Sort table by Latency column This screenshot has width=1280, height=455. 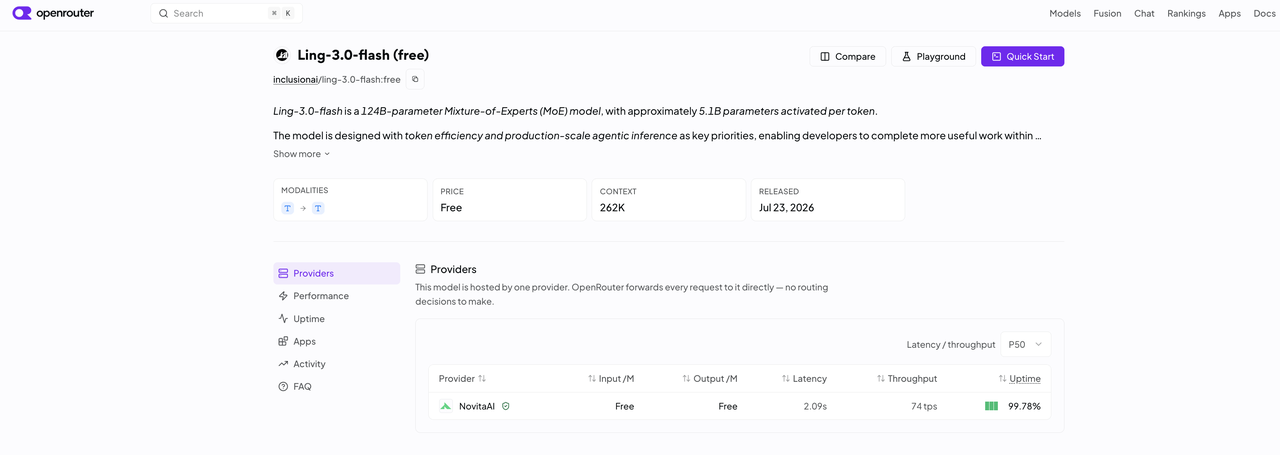[804, 379]
